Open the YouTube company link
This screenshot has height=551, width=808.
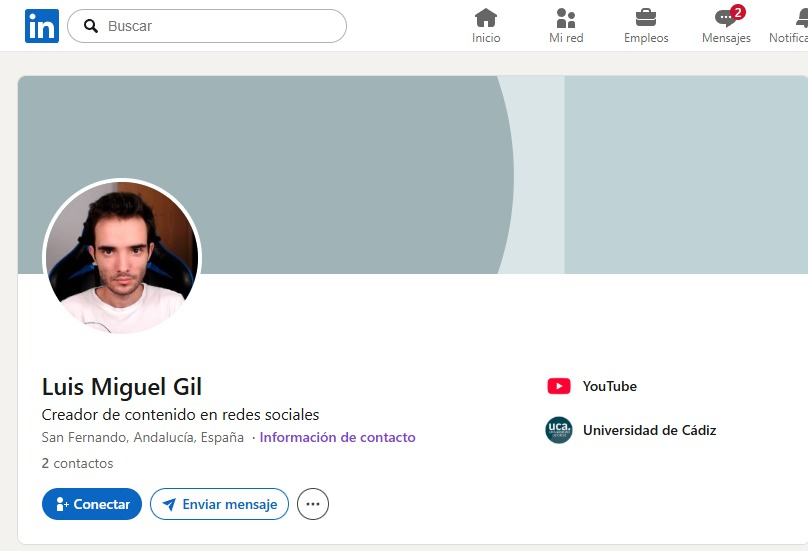[x=610, y=386]
